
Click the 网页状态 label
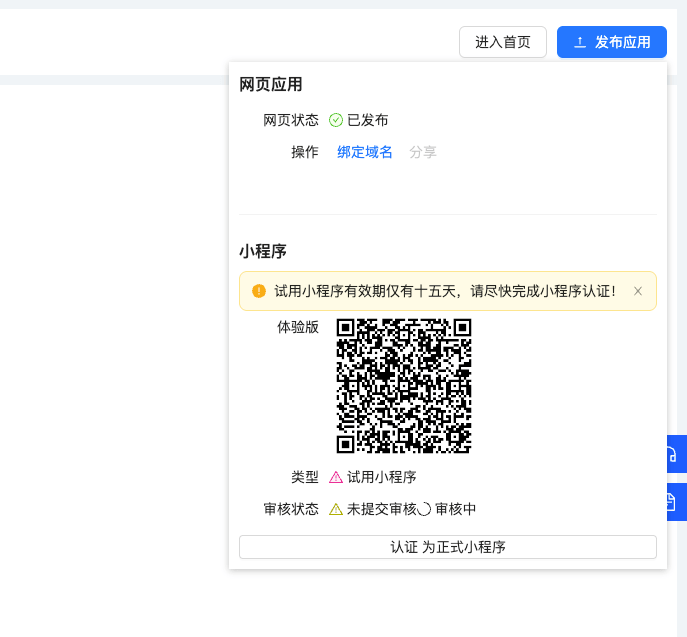(x=291, y=120)
